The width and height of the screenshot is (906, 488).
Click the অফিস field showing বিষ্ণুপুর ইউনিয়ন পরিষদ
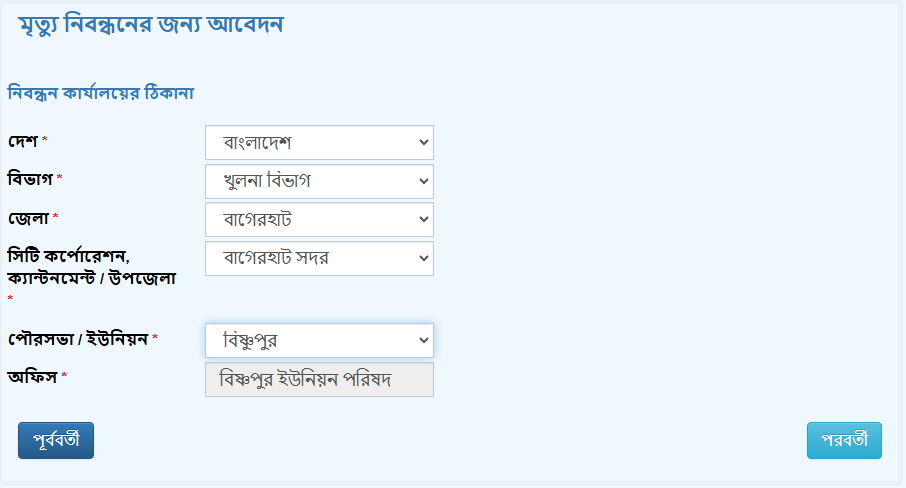pos(319,379)
